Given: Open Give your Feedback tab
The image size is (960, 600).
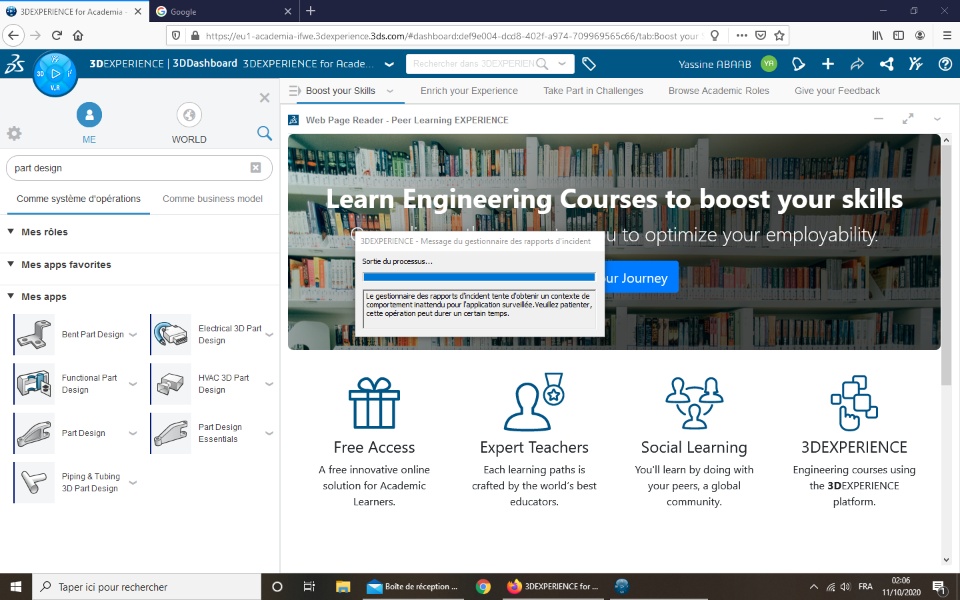Looking at the screenshot, I should coord(837,91).
